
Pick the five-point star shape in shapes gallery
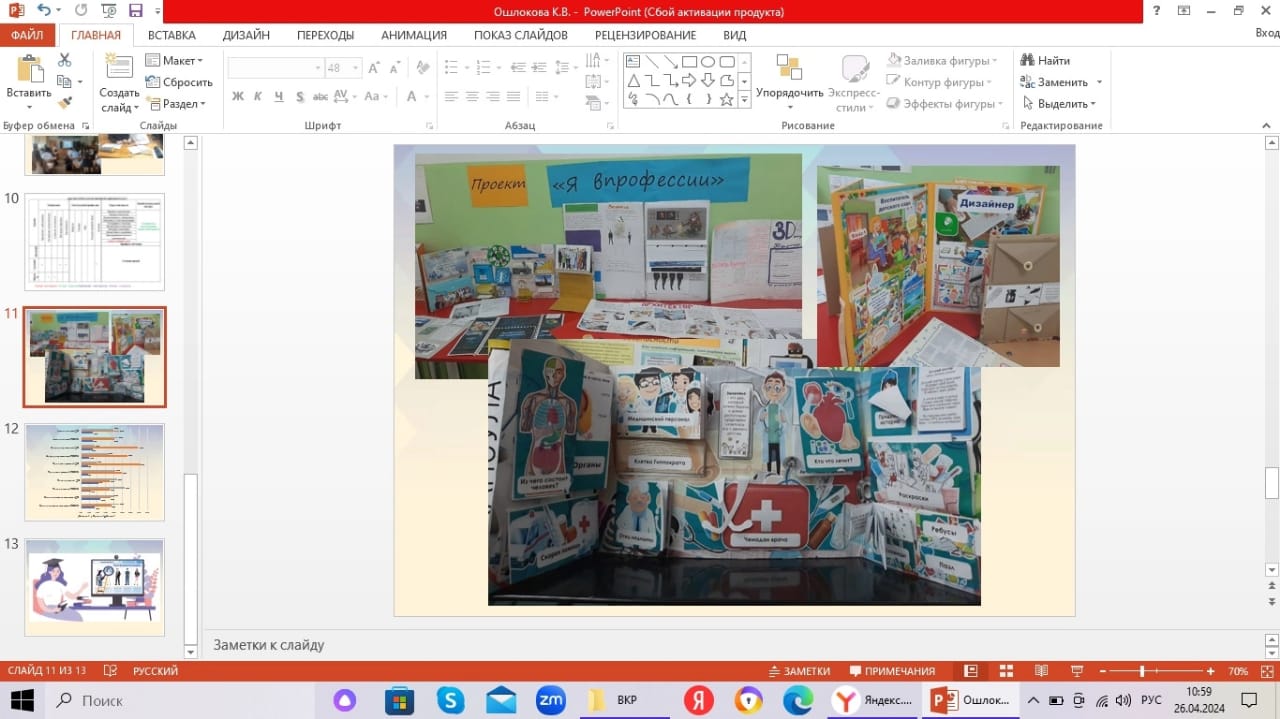tap(727, 99)
